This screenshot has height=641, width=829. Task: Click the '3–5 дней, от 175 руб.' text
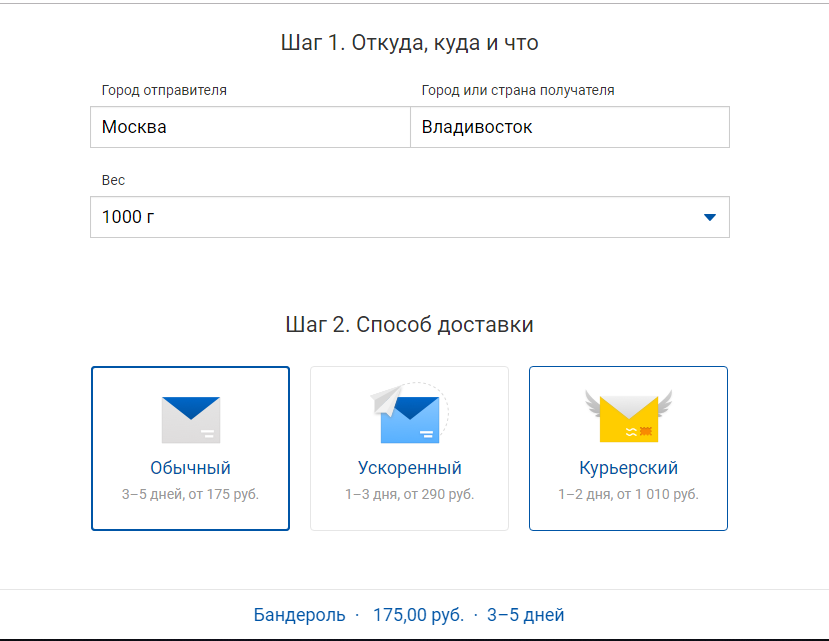(x=190, y=494)
